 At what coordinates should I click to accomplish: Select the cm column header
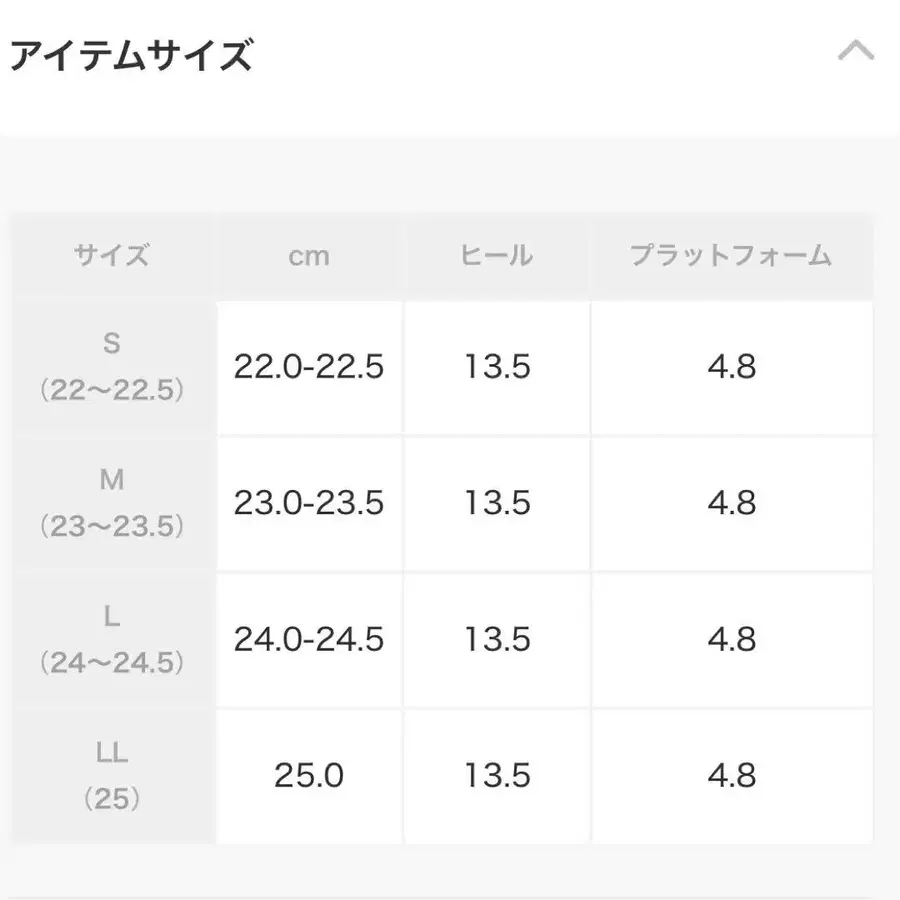tap(309, 256)
